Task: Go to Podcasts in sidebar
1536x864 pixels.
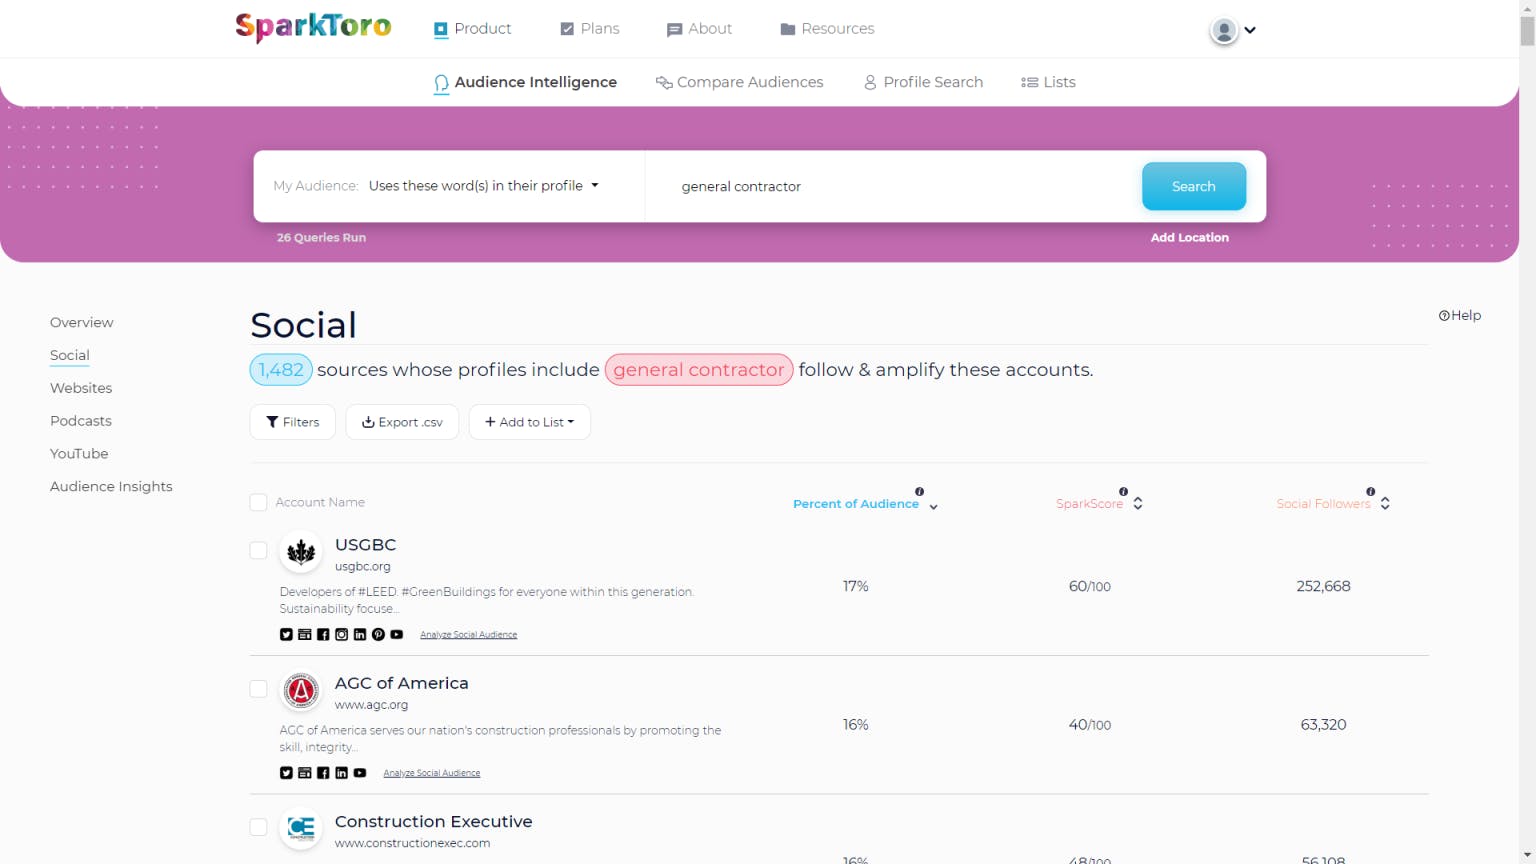Action: (81, 421)
